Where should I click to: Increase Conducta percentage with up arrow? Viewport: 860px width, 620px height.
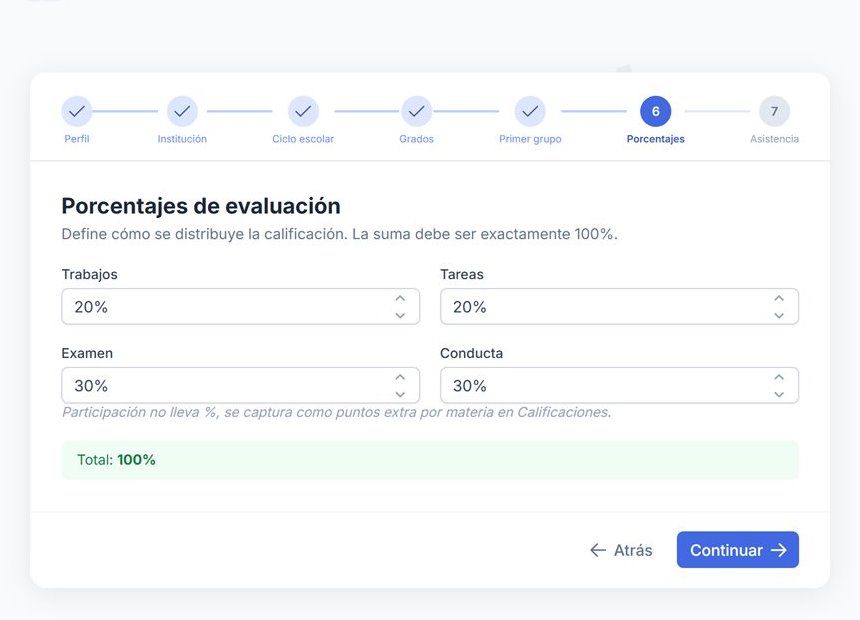pyautogui.click(x=779, y=377)
